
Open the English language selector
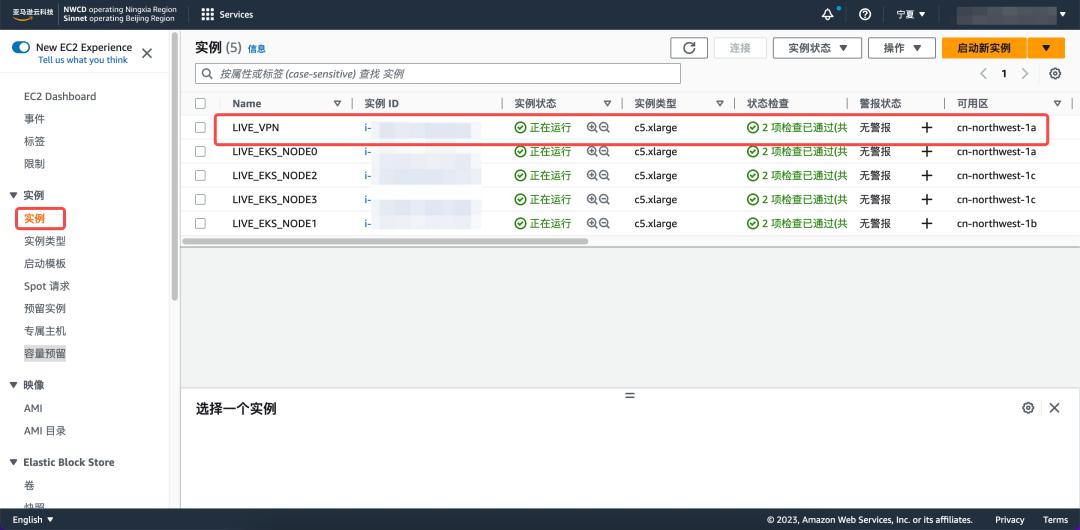[x=33, y=520]
